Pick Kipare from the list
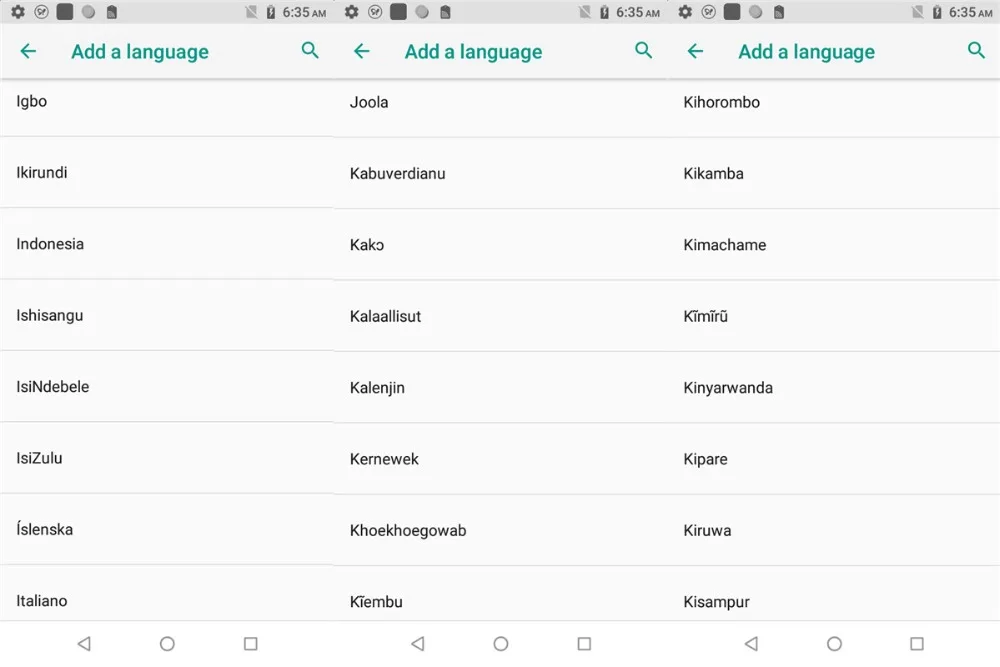The width and height of the screenshot is (1000, 667). pyautogui.click(x=834, y=459)
